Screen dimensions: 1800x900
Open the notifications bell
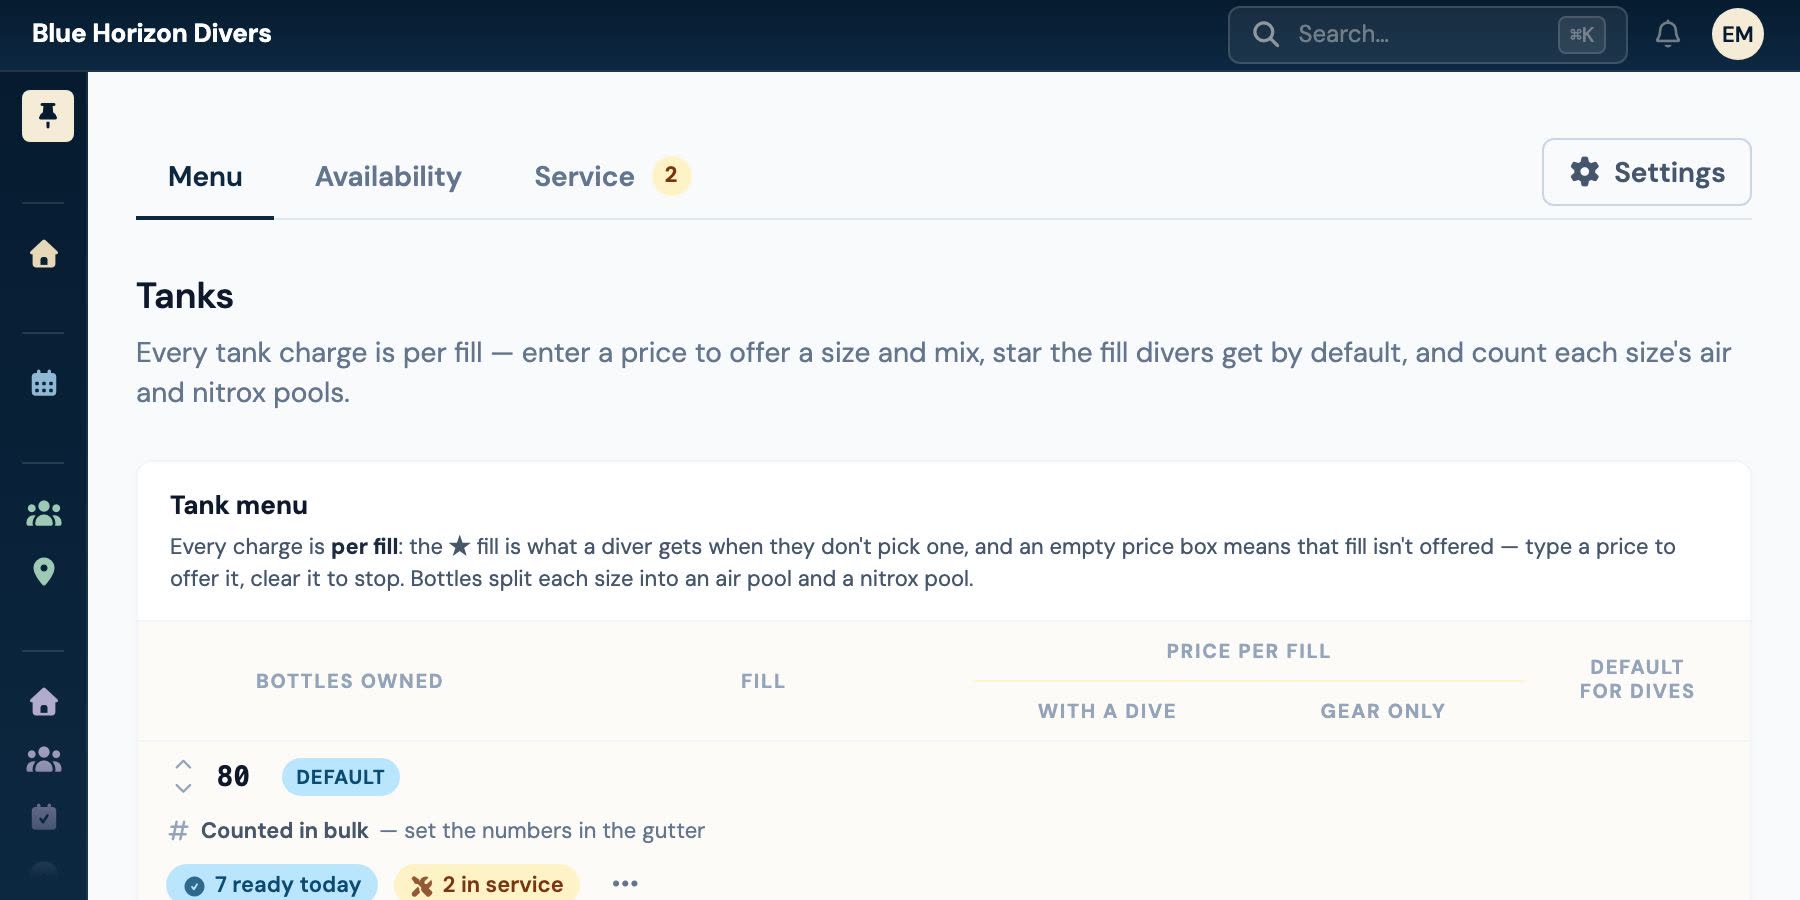click(x=1668, y=34)
